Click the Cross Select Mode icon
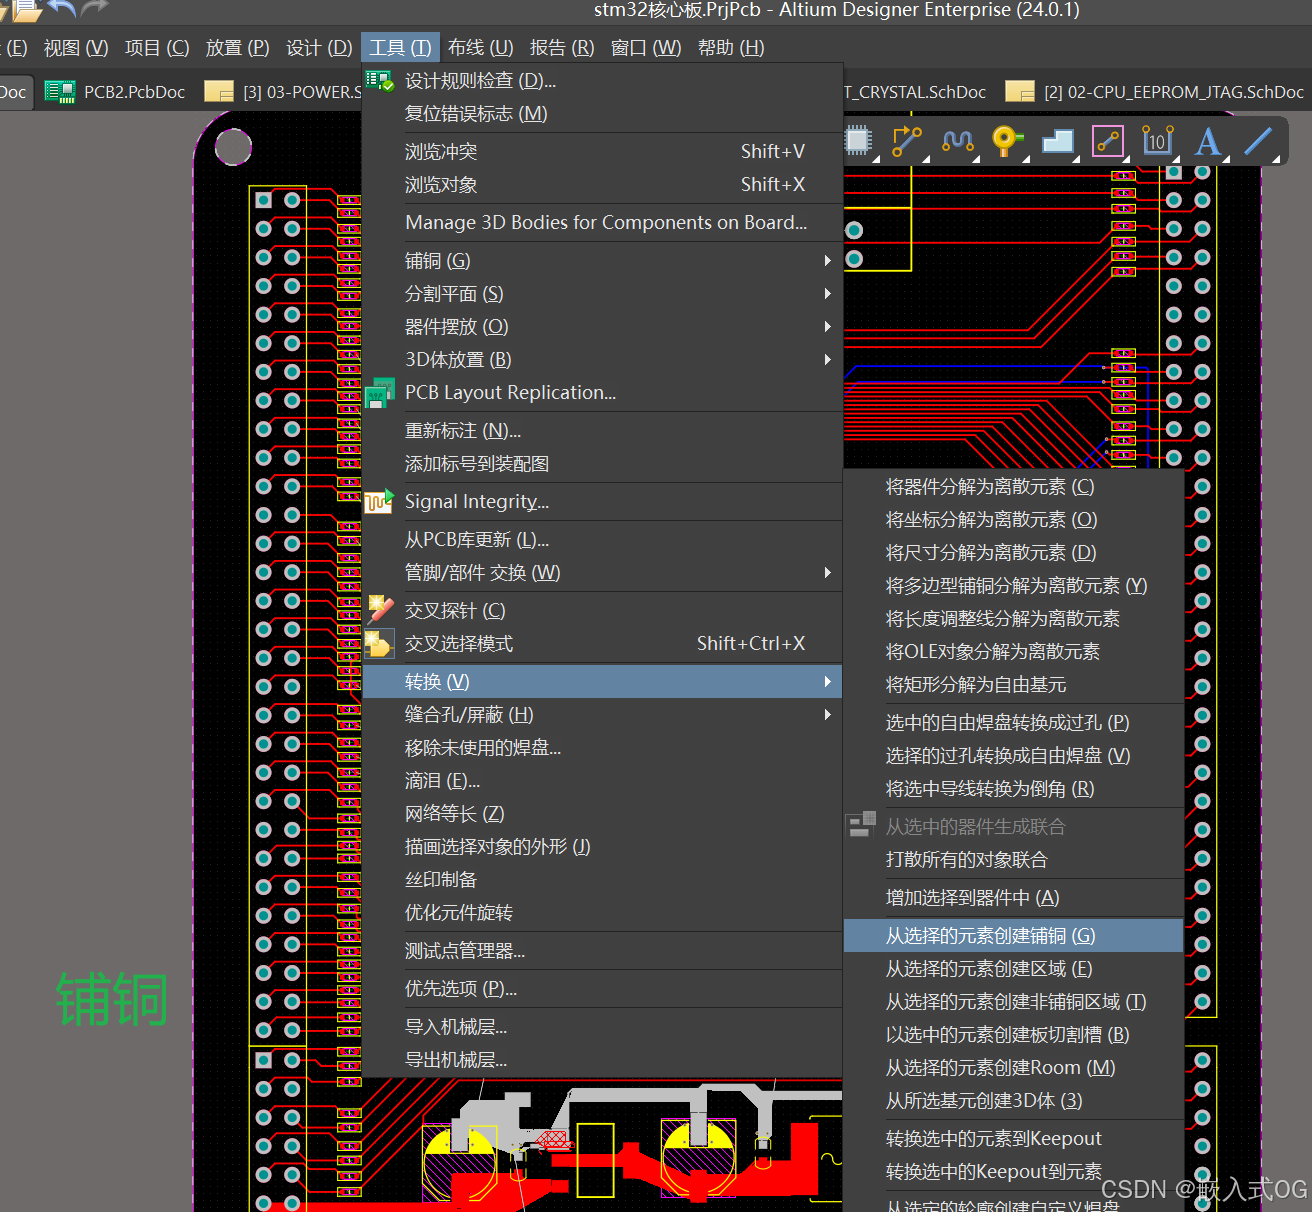Image resolution: width=1312 pixels, height=1212 pixels. [379, 643]
